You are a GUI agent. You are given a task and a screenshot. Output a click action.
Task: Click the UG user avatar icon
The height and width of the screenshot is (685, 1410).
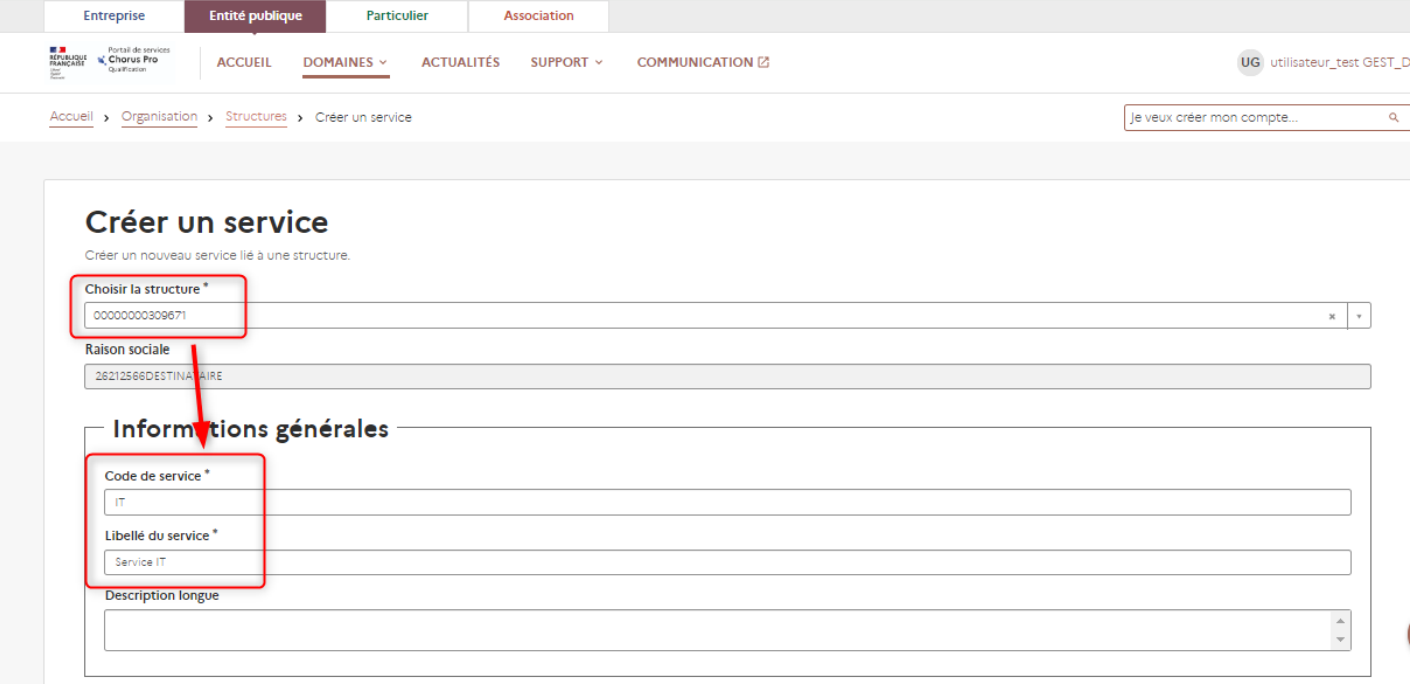1250,62
